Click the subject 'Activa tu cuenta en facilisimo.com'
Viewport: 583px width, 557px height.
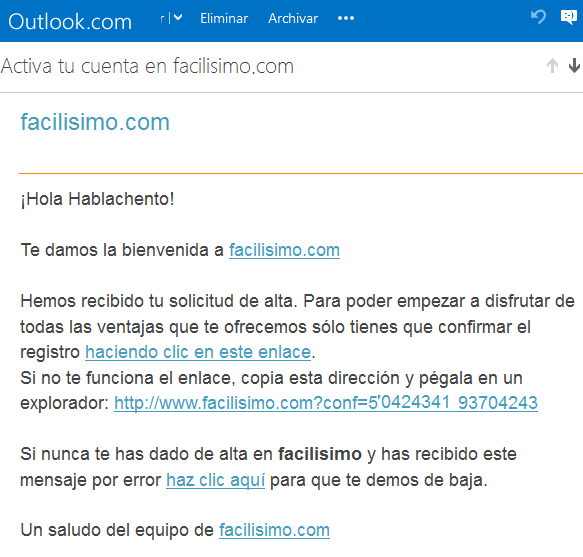147,66
